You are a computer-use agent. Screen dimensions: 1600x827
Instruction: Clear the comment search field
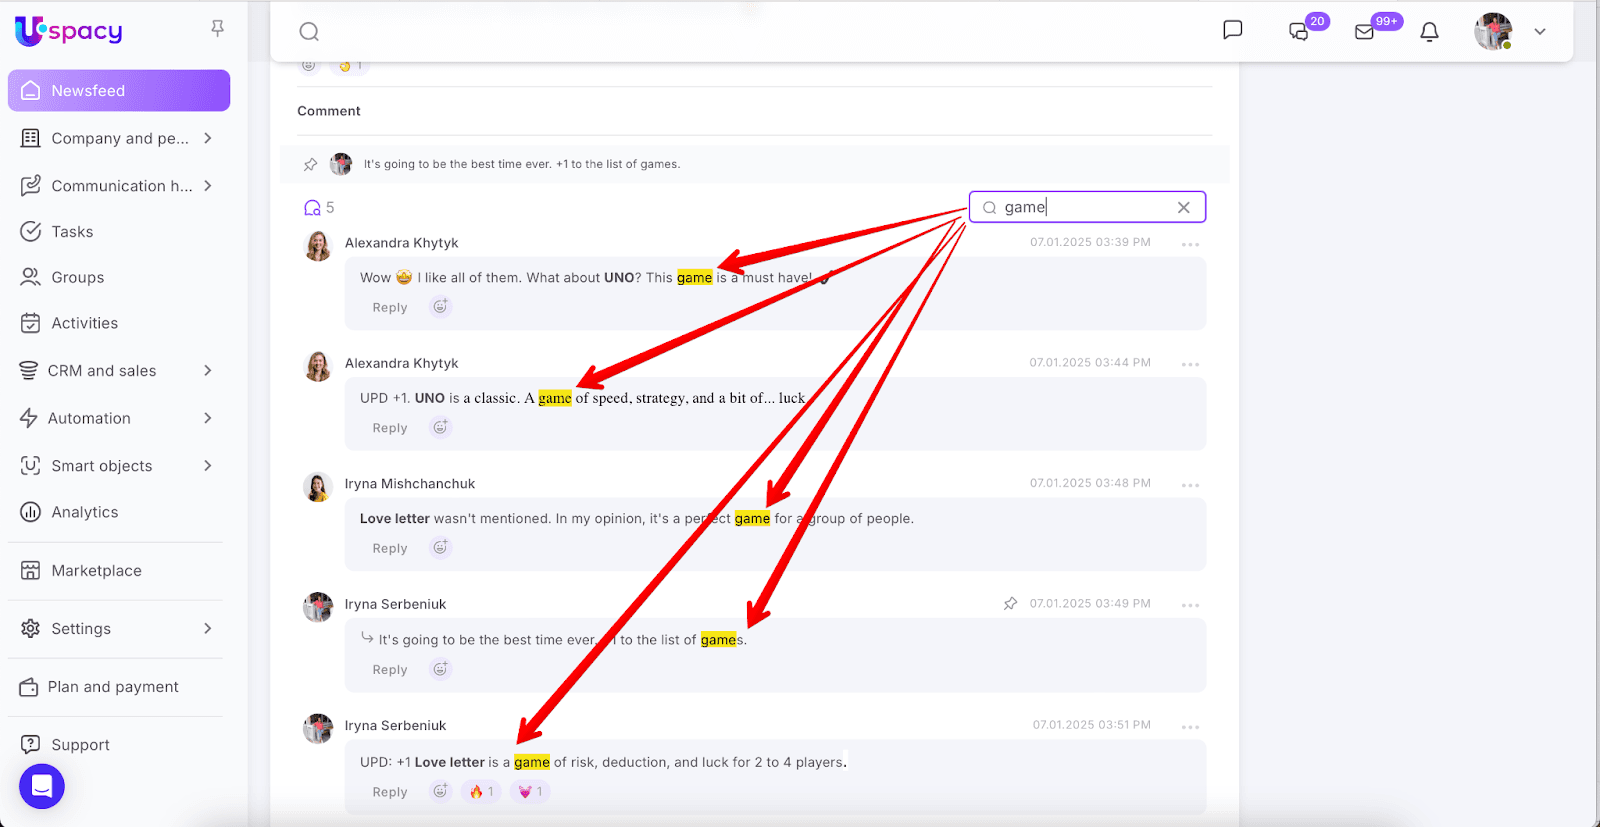click(x=1183, y=207)
